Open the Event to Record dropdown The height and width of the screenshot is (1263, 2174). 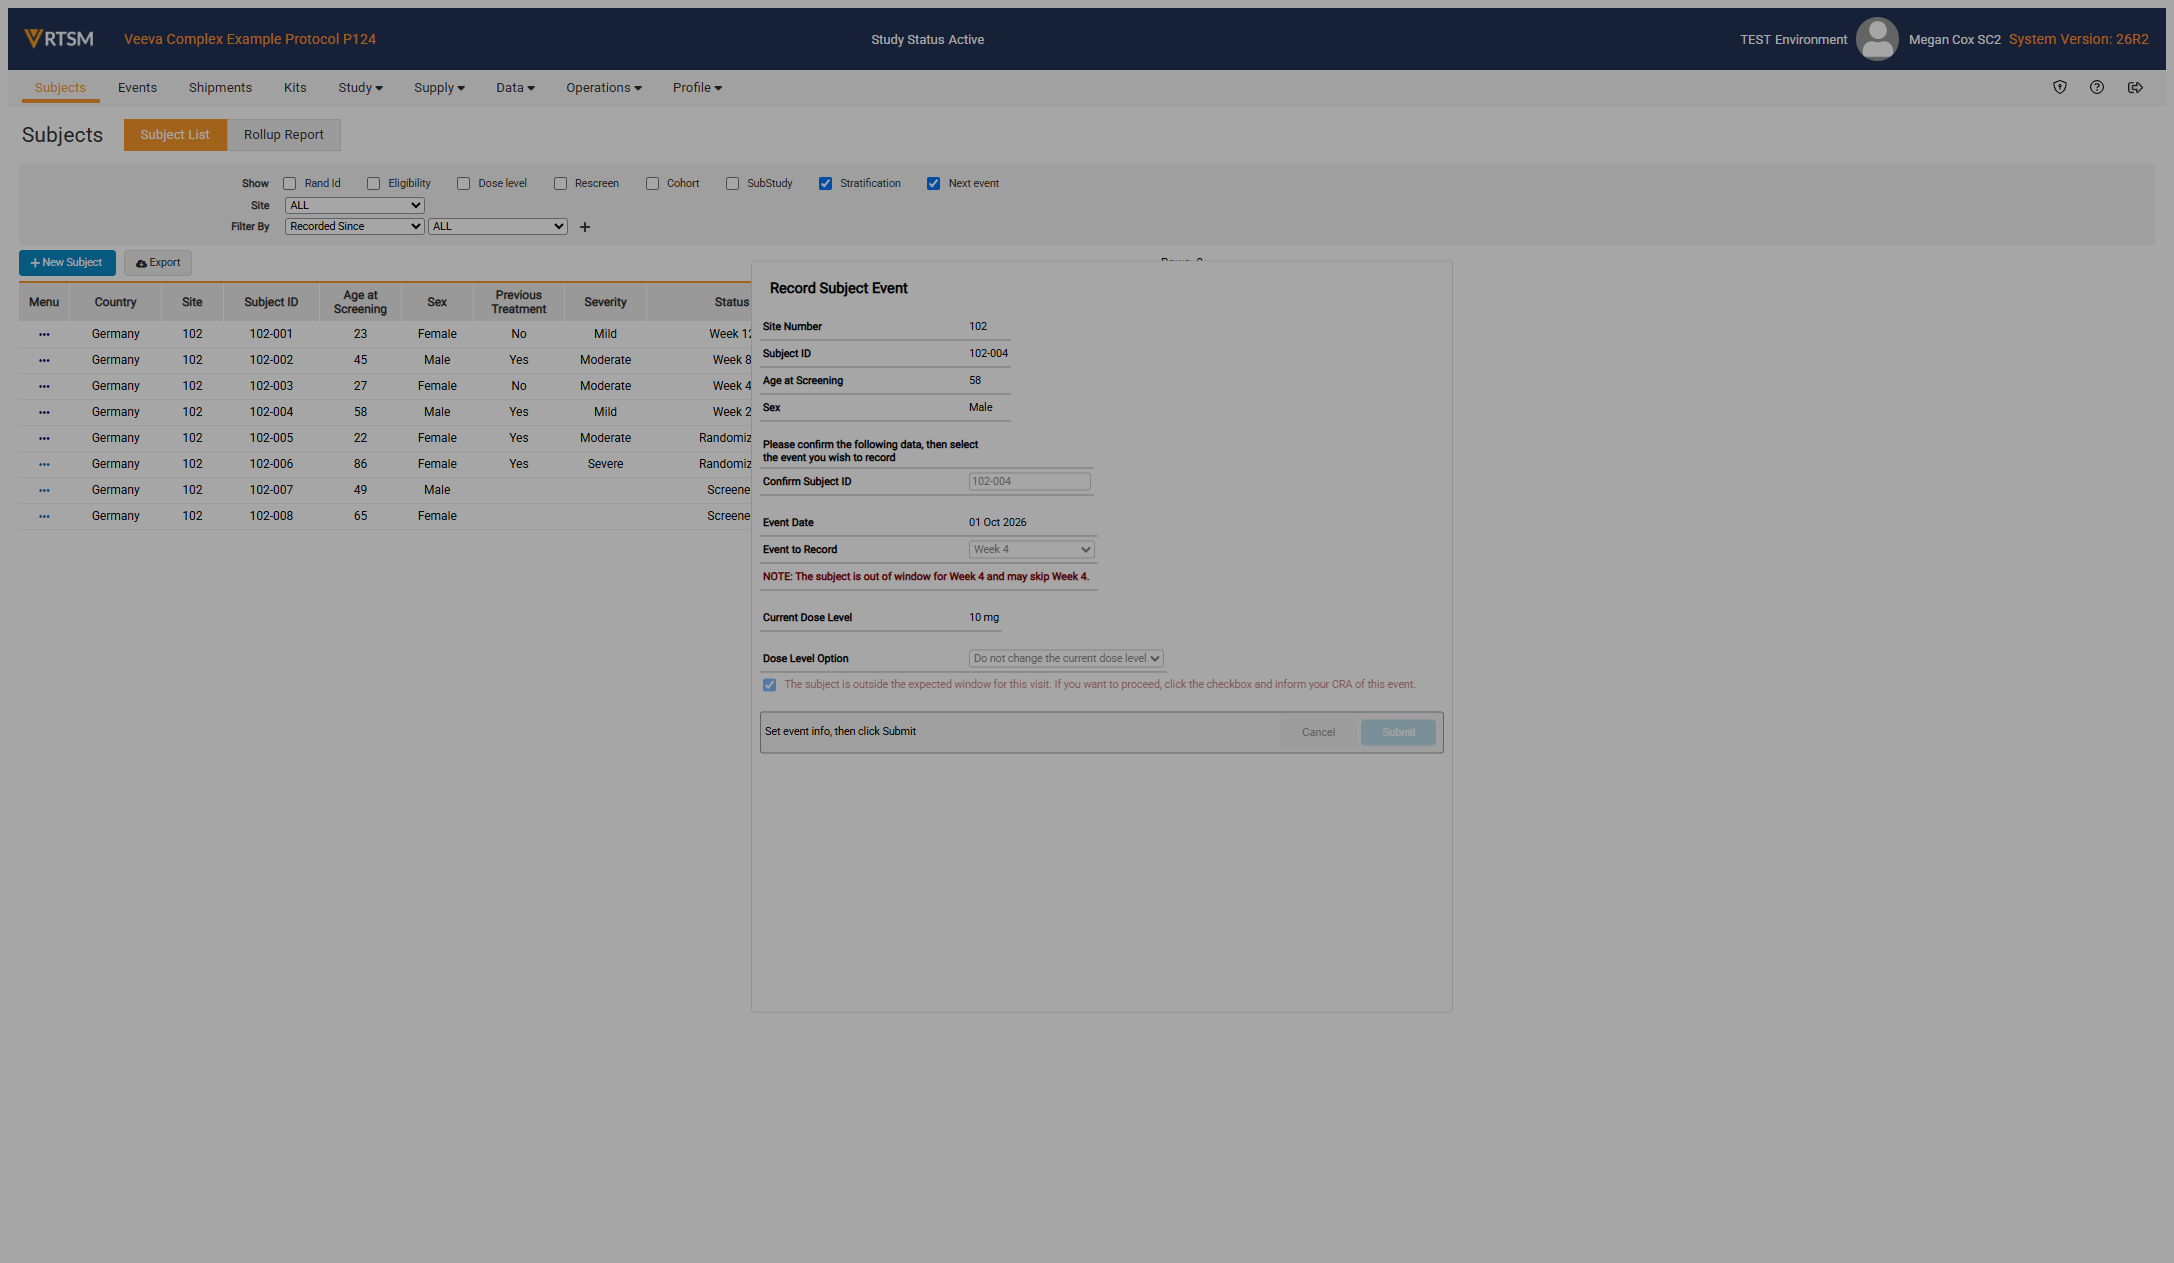(1031, 549)
